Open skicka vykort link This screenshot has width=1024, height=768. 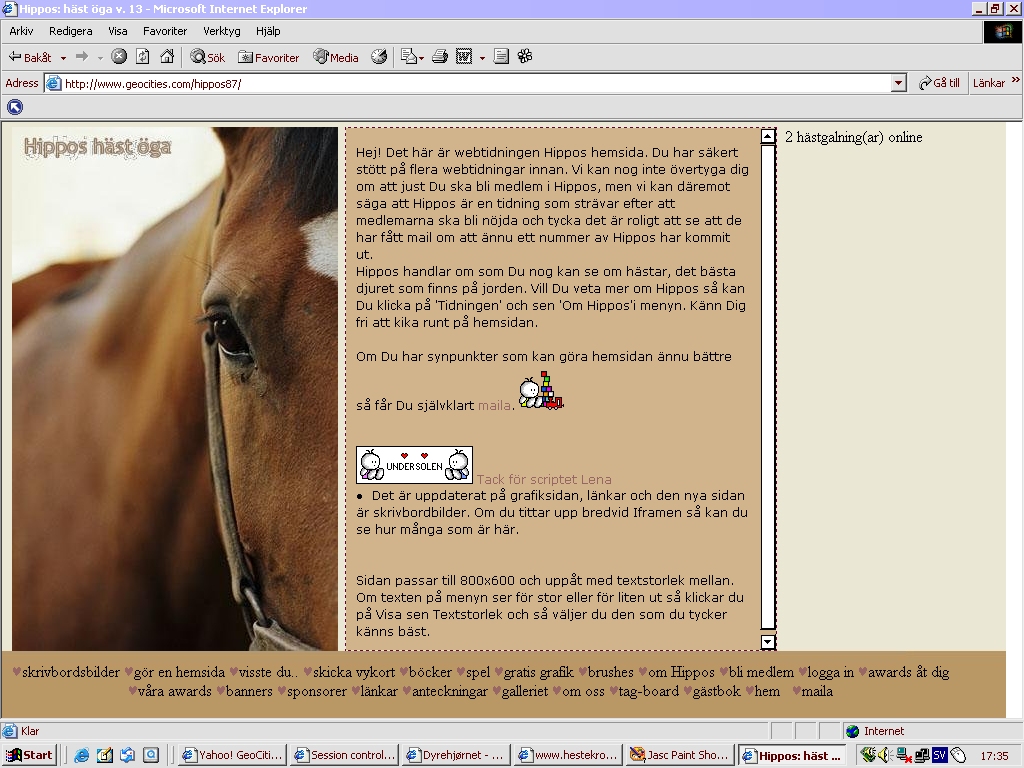(x=354, y=672)
